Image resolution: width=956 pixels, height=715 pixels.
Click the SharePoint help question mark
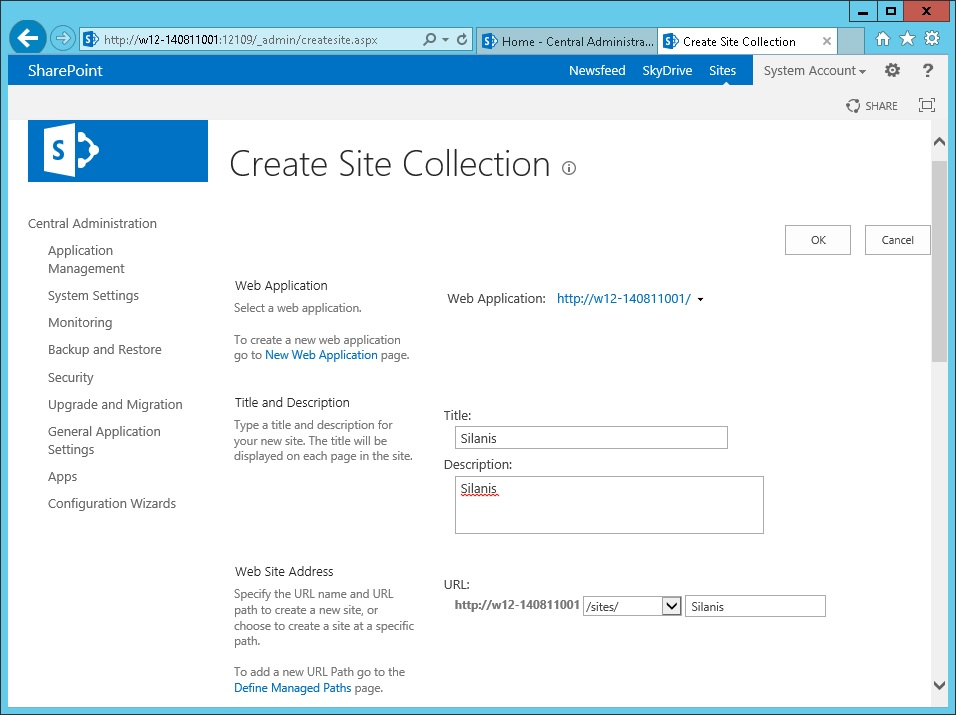(927, 70)
